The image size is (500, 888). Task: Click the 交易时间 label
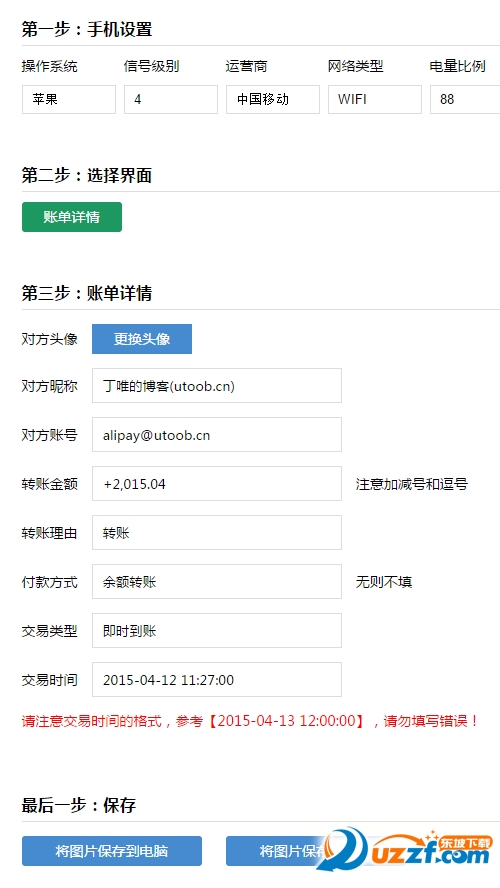[x=49, y=680]
